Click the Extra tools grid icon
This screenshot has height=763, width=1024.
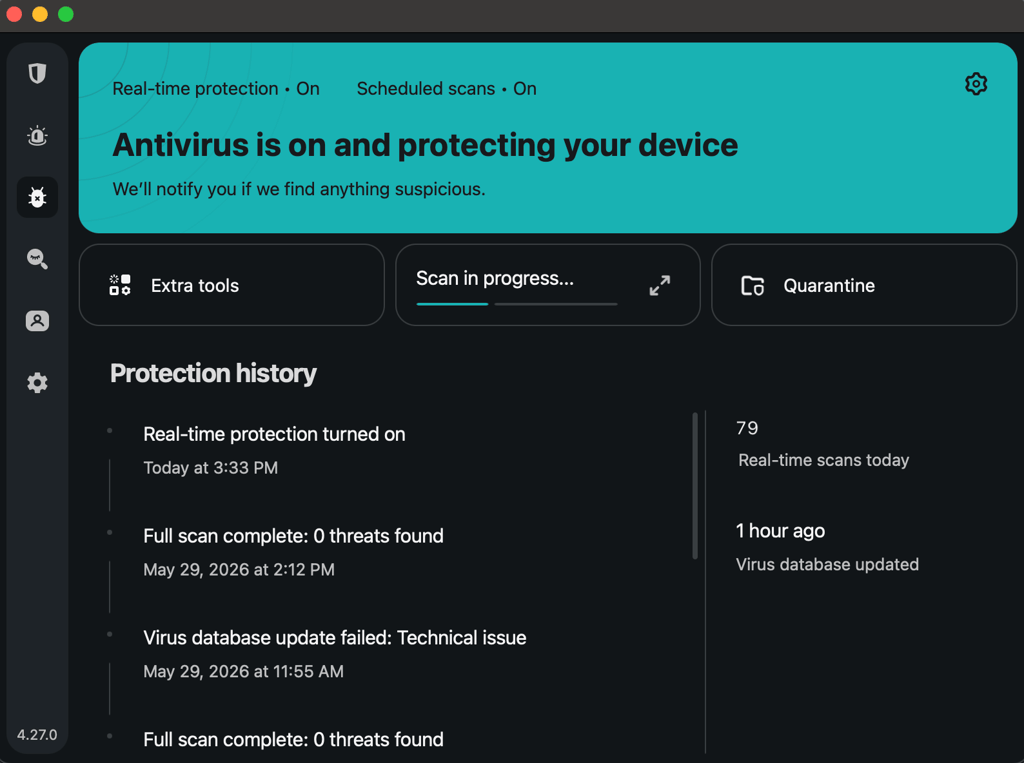pos(120,285)
